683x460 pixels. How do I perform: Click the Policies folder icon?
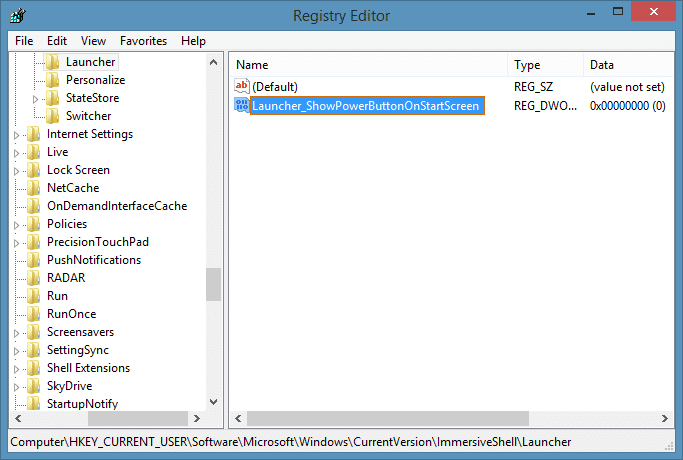34,224
